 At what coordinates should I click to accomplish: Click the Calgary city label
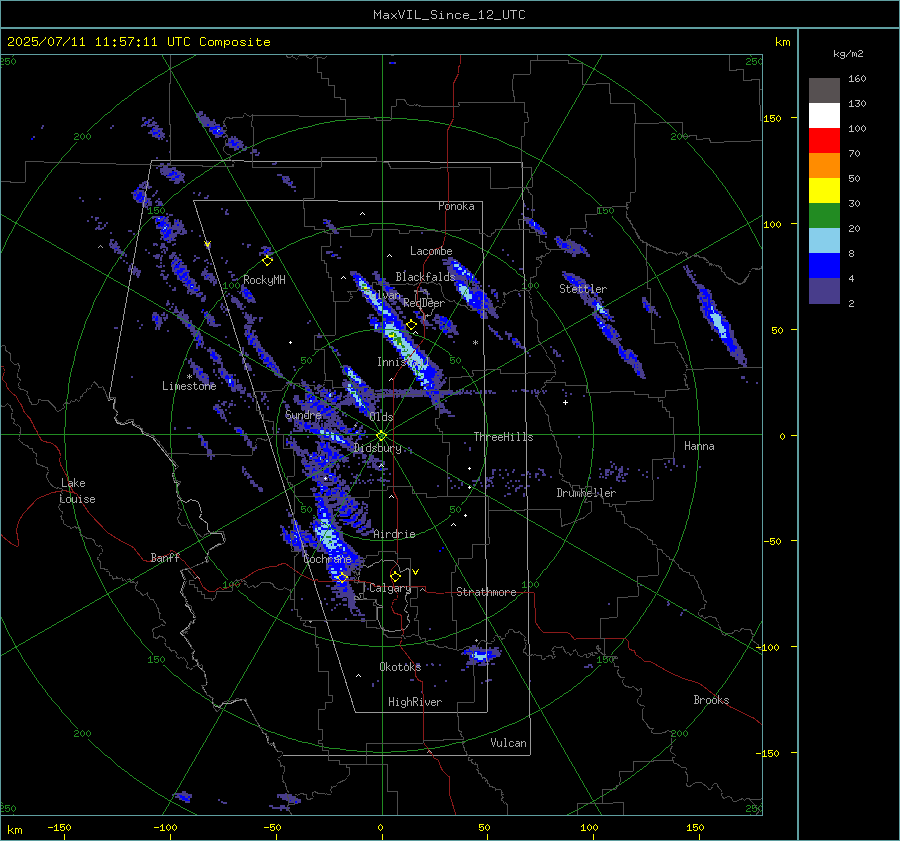tap(390, 588)
